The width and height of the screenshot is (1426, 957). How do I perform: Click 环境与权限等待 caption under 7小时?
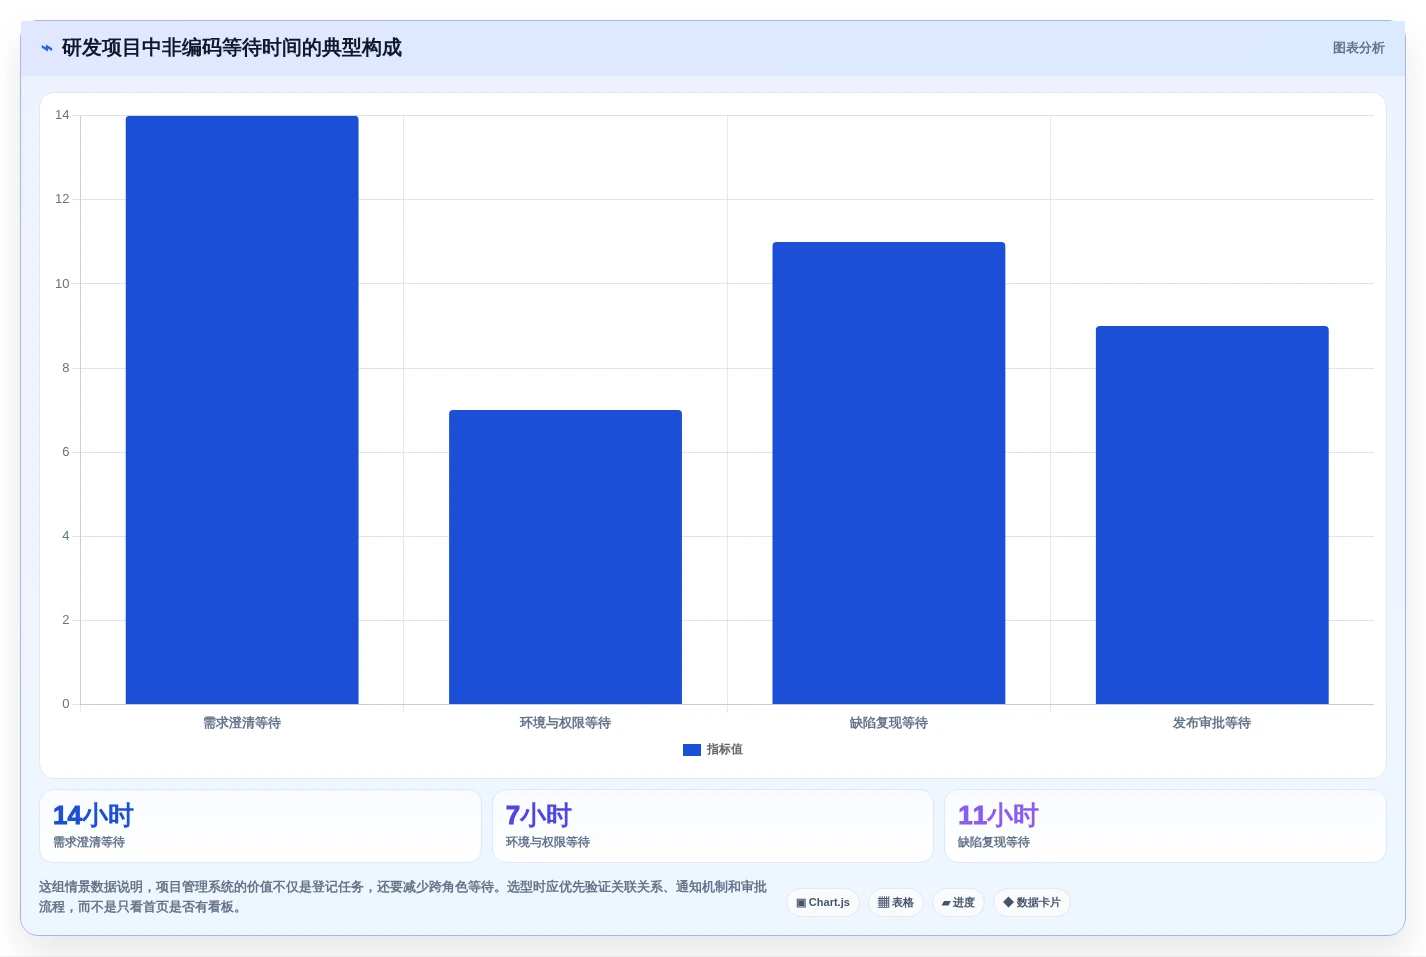coord(548,842)
